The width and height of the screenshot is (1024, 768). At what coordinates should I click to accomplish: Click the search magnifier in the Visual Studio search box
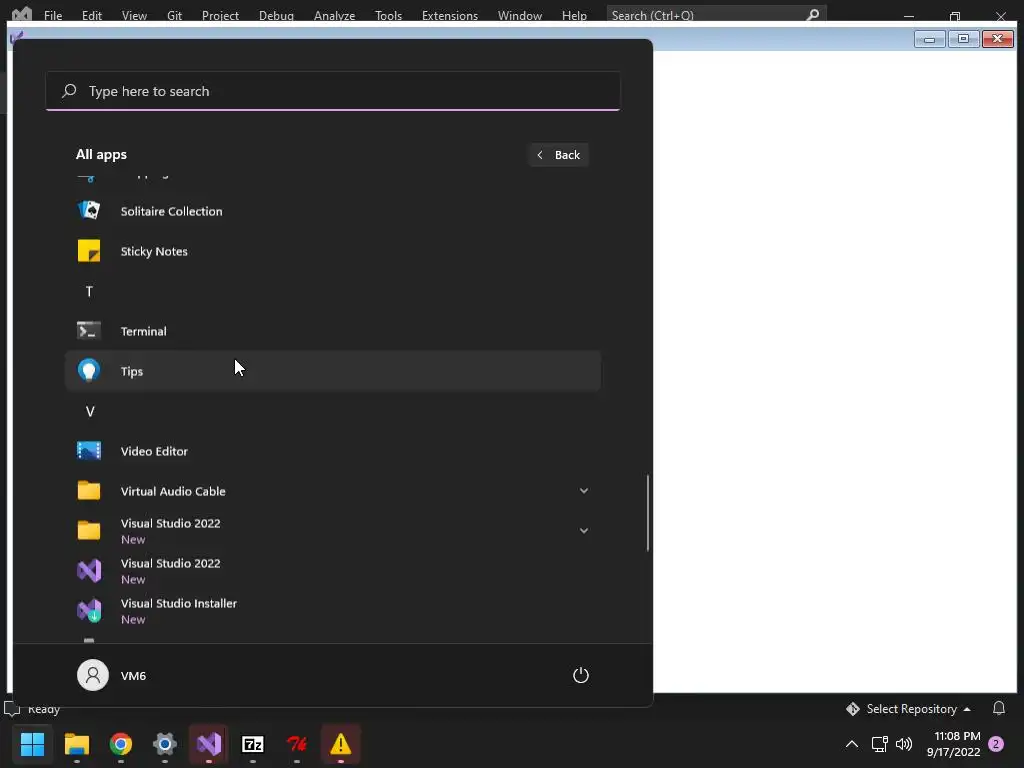click(x=813, y=14)
